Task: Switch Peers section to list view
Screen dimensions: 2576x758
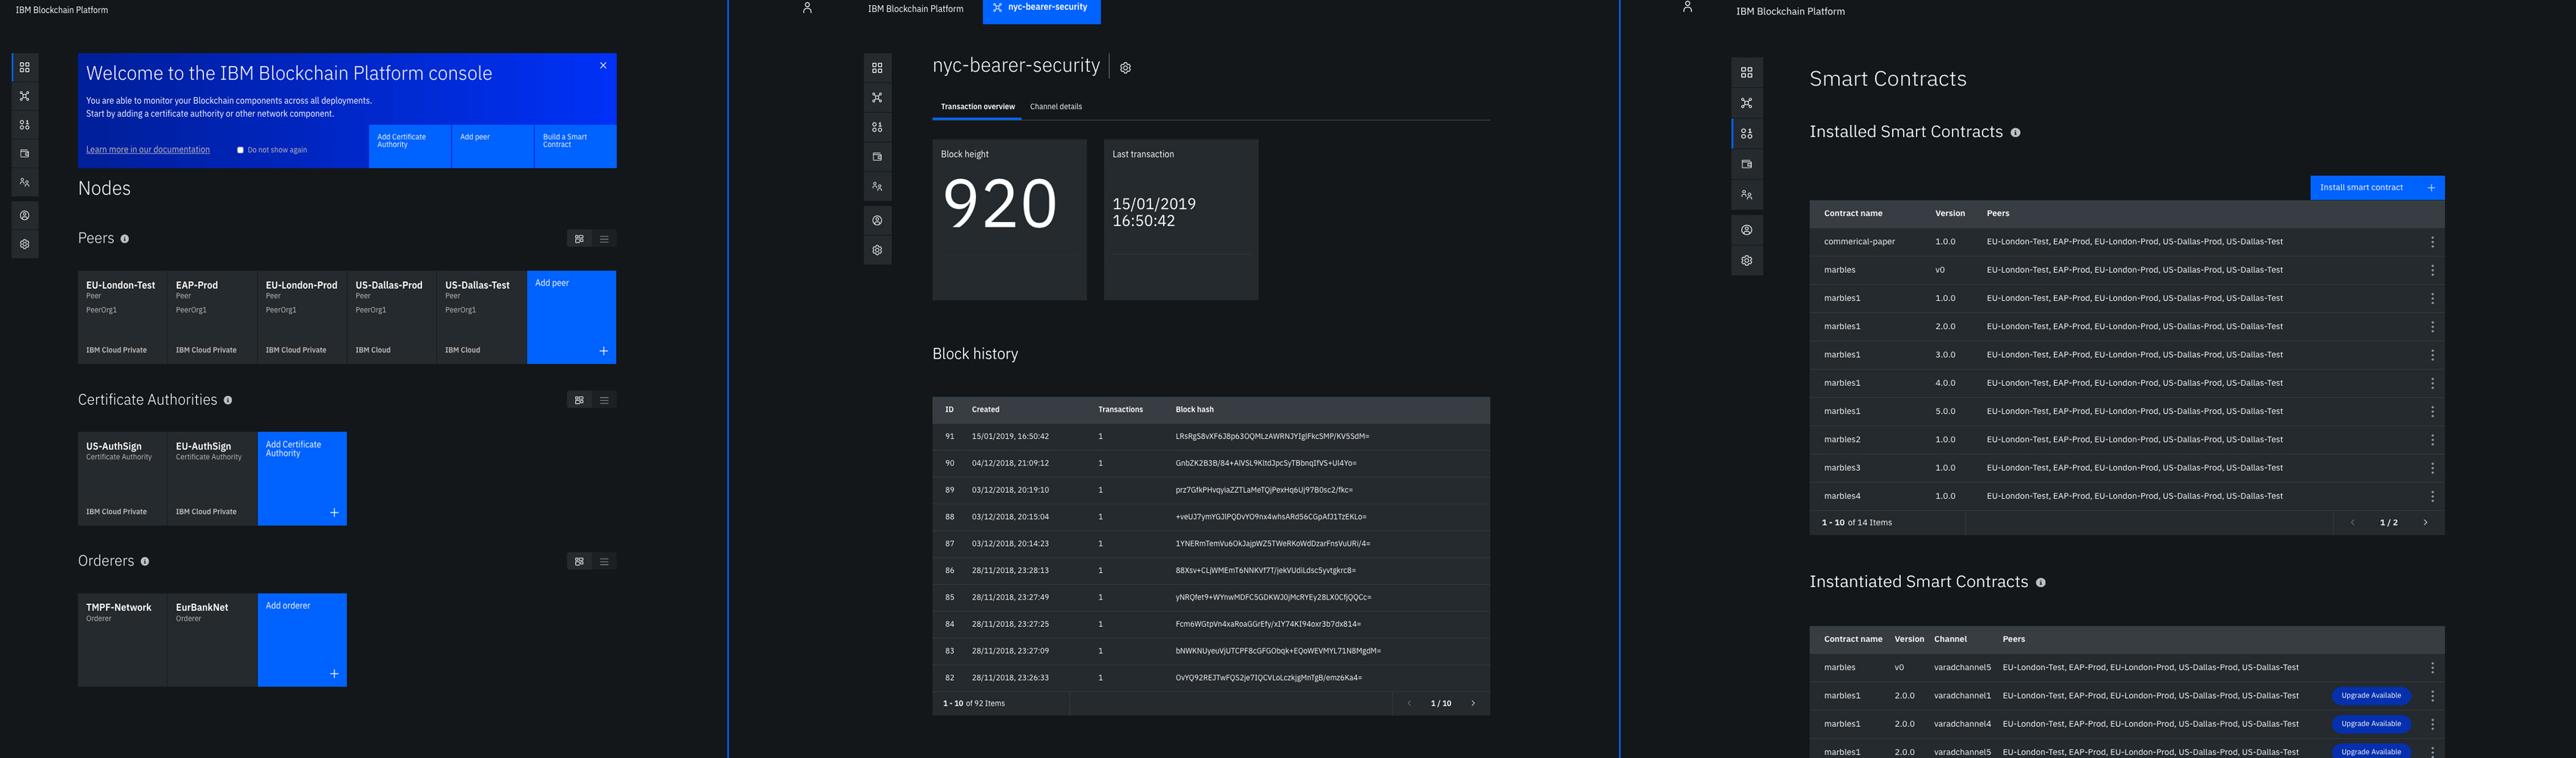Action: click(604, 239)
